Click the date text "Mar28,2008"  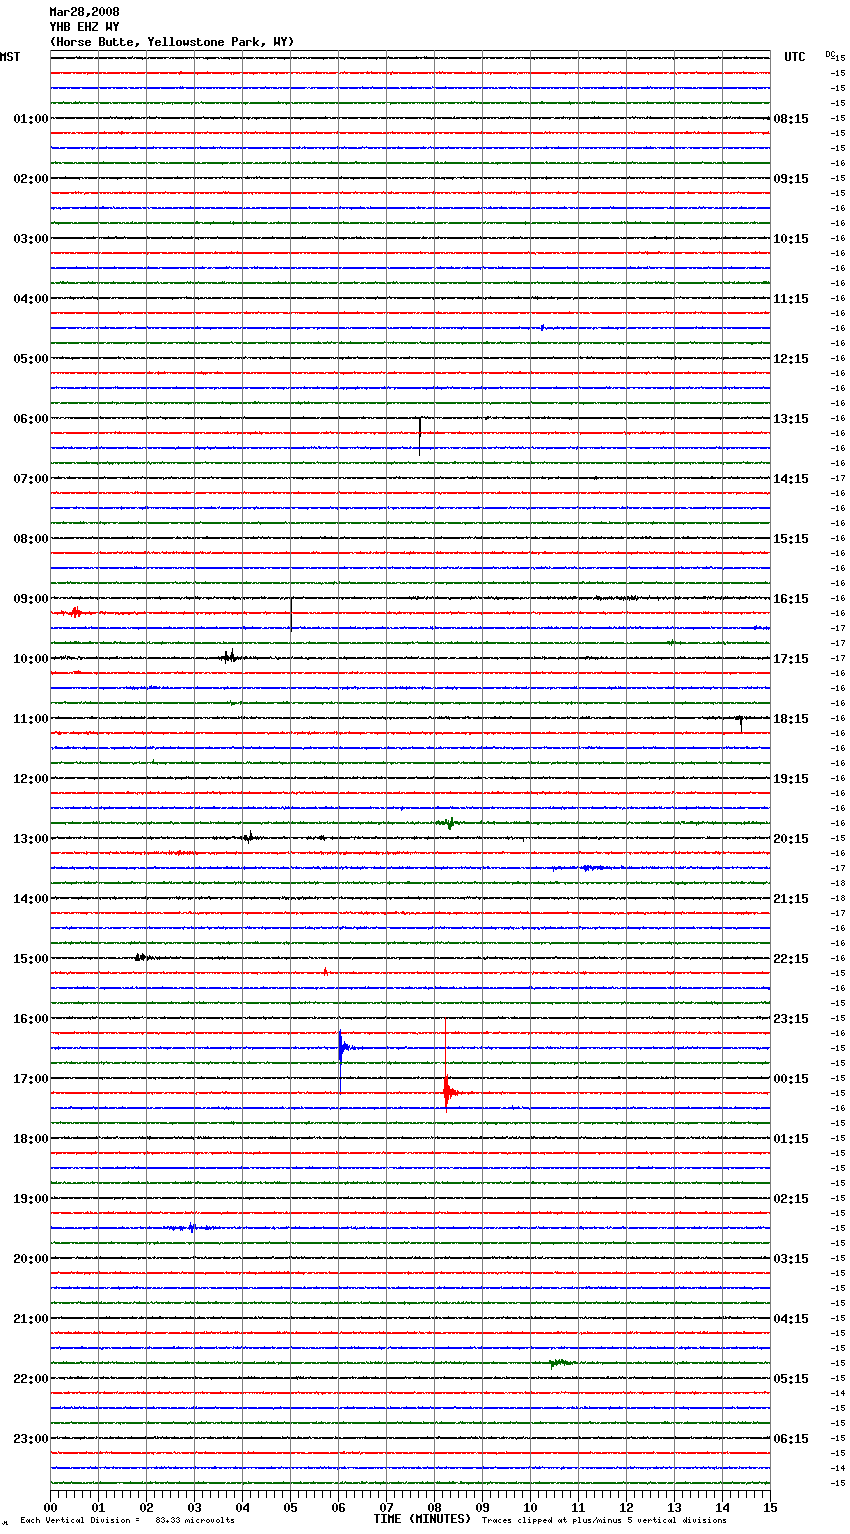point(84,12)
